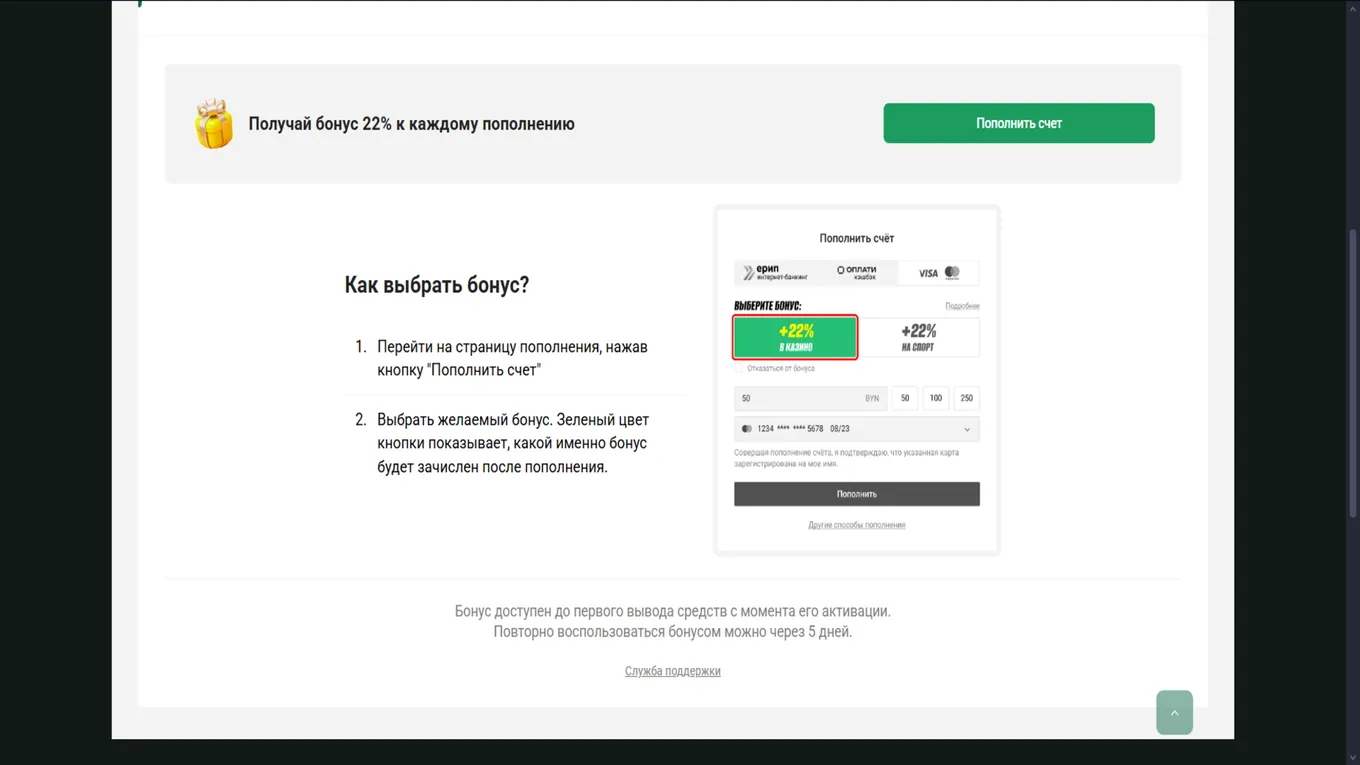Select the ЕРИП интернет-банкинг payment tab
1360x765 pixels.
tap(774, 272)
